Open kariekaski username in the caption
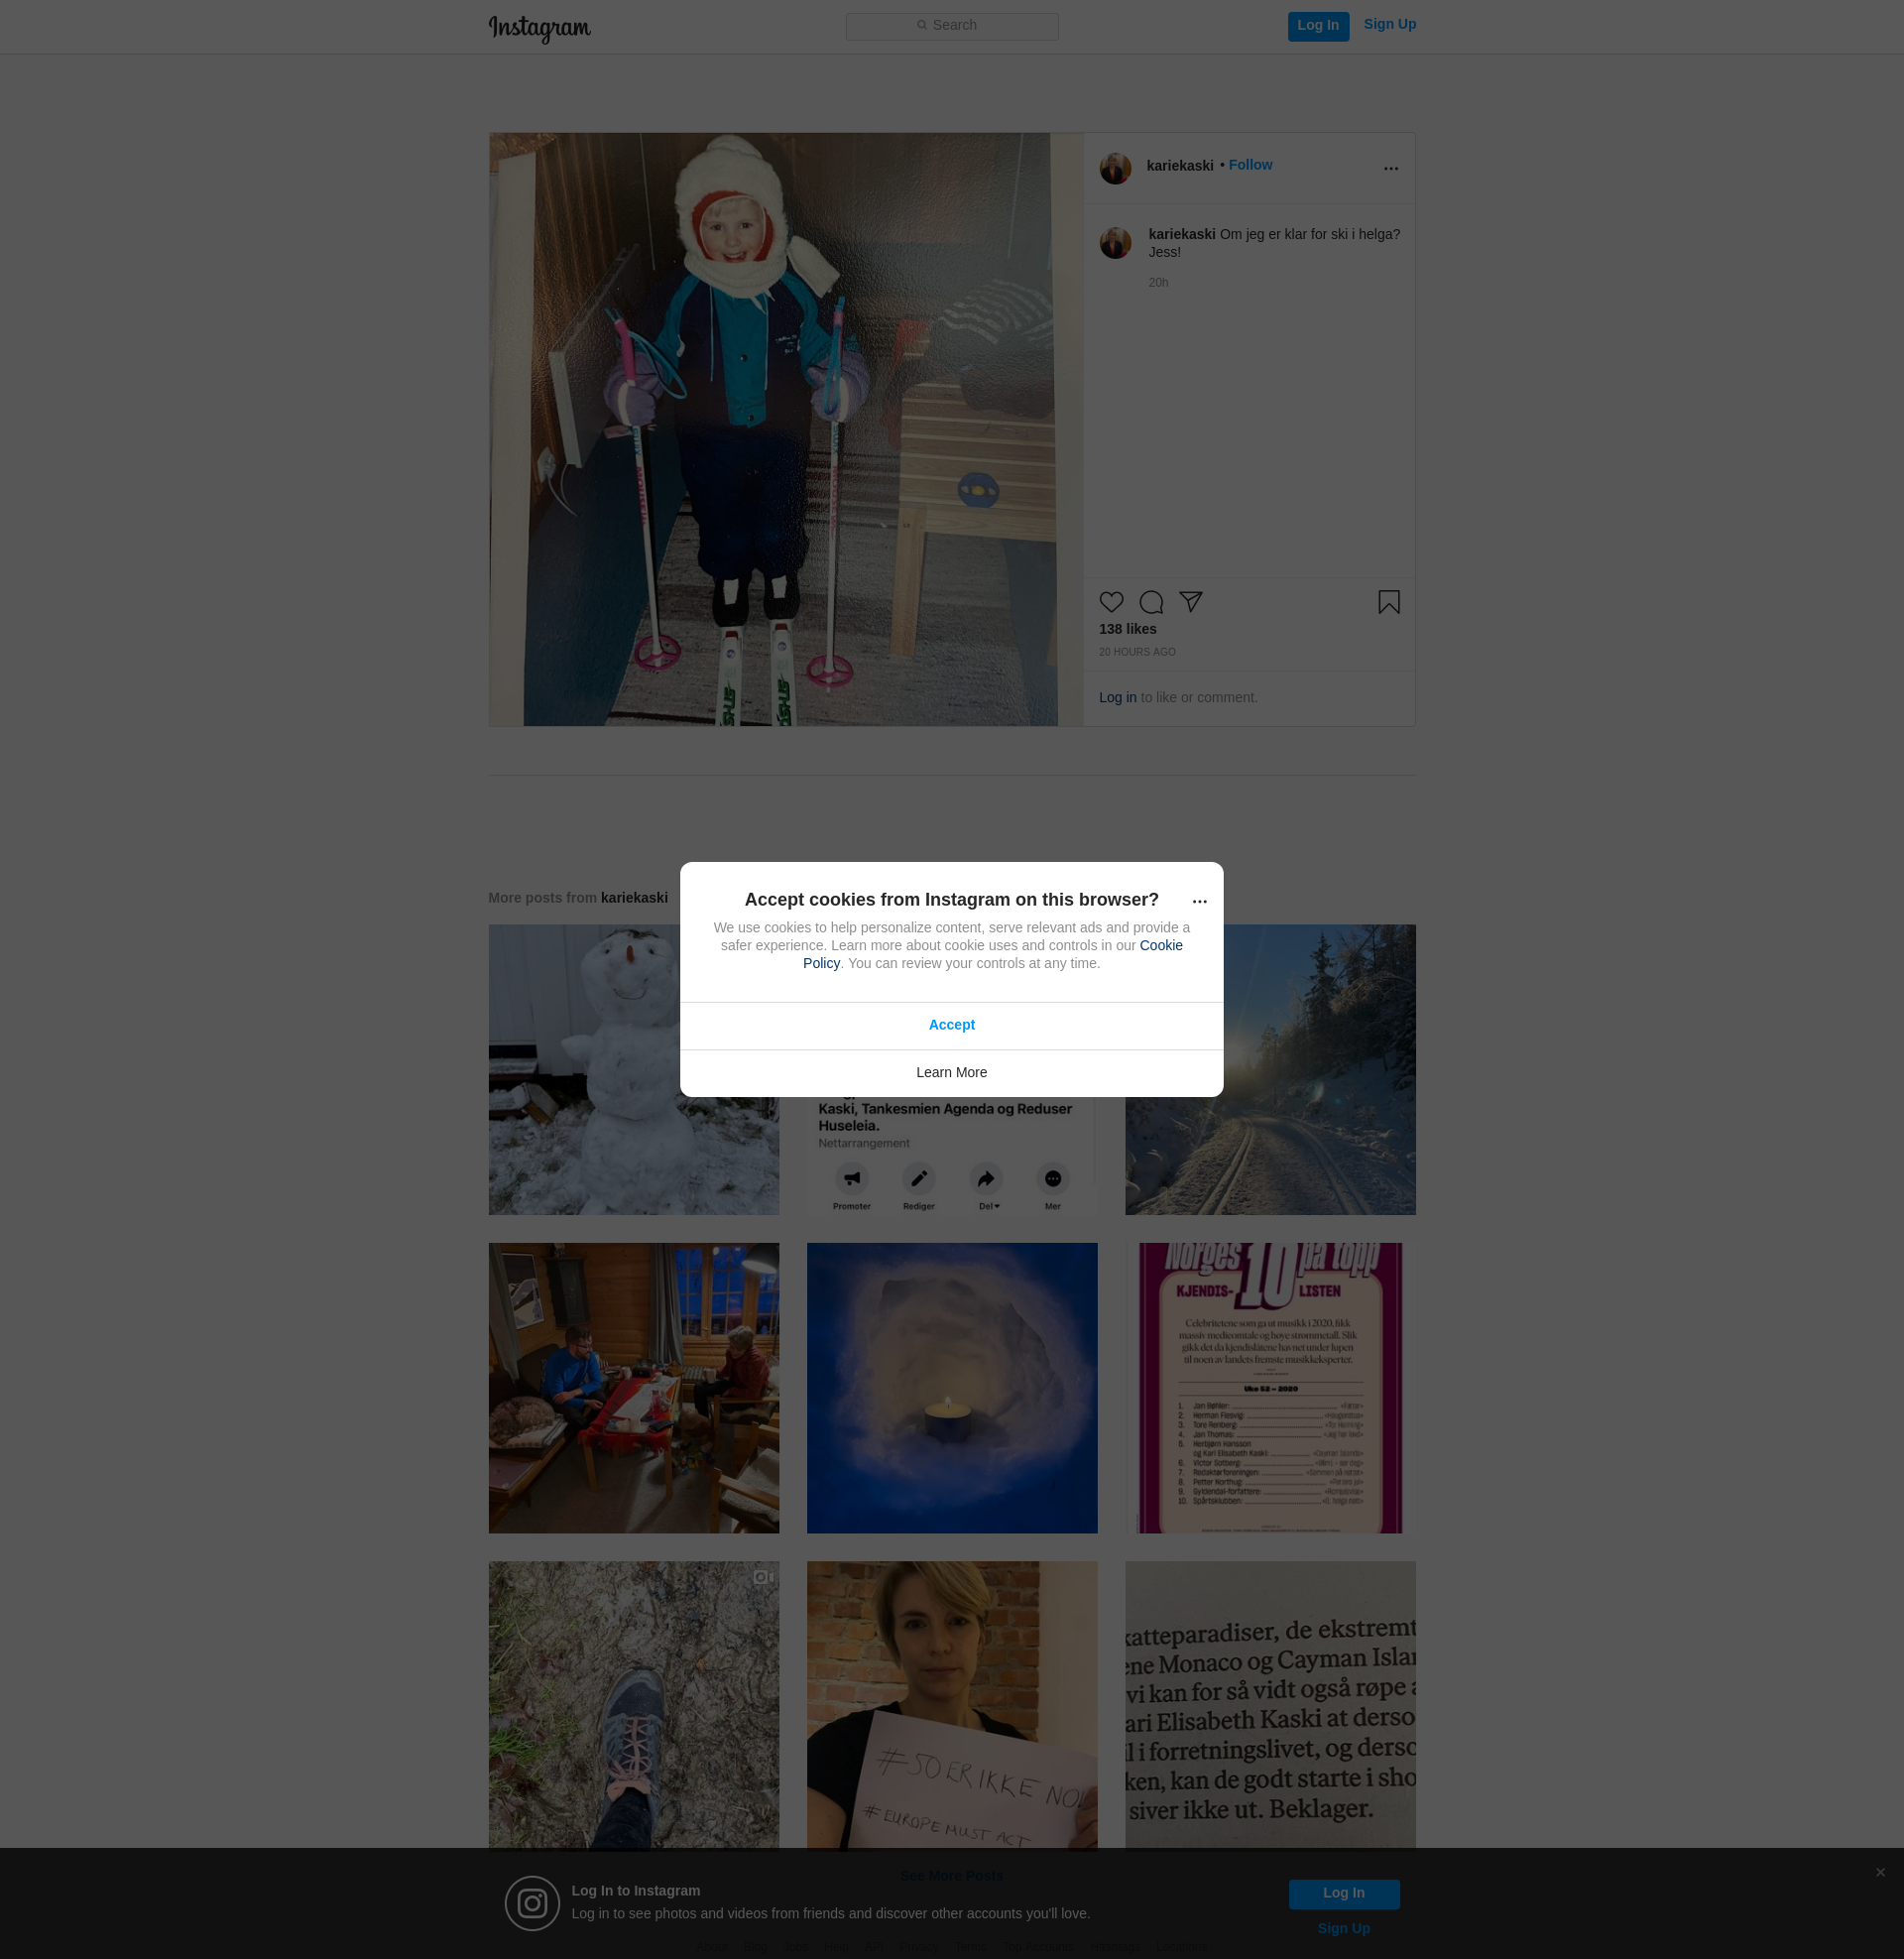Viewport: 1904px width, 1959px height. (1182, 234)
